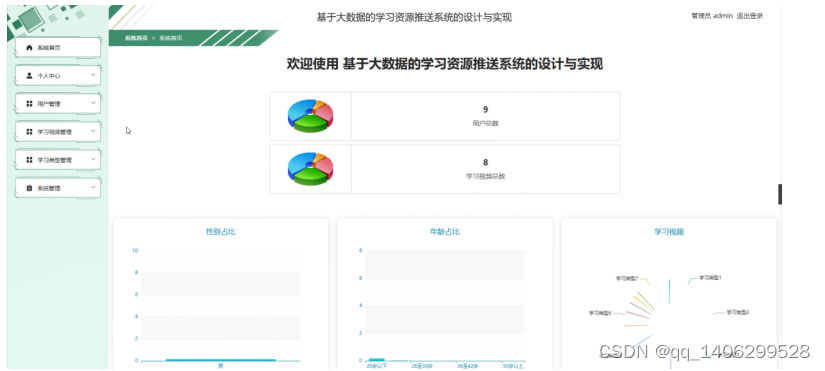The width and height of the screenshot is (825, 371).
Task: Click the teal 男 bar in 性别占比 chart
Action: coord(220,360)
